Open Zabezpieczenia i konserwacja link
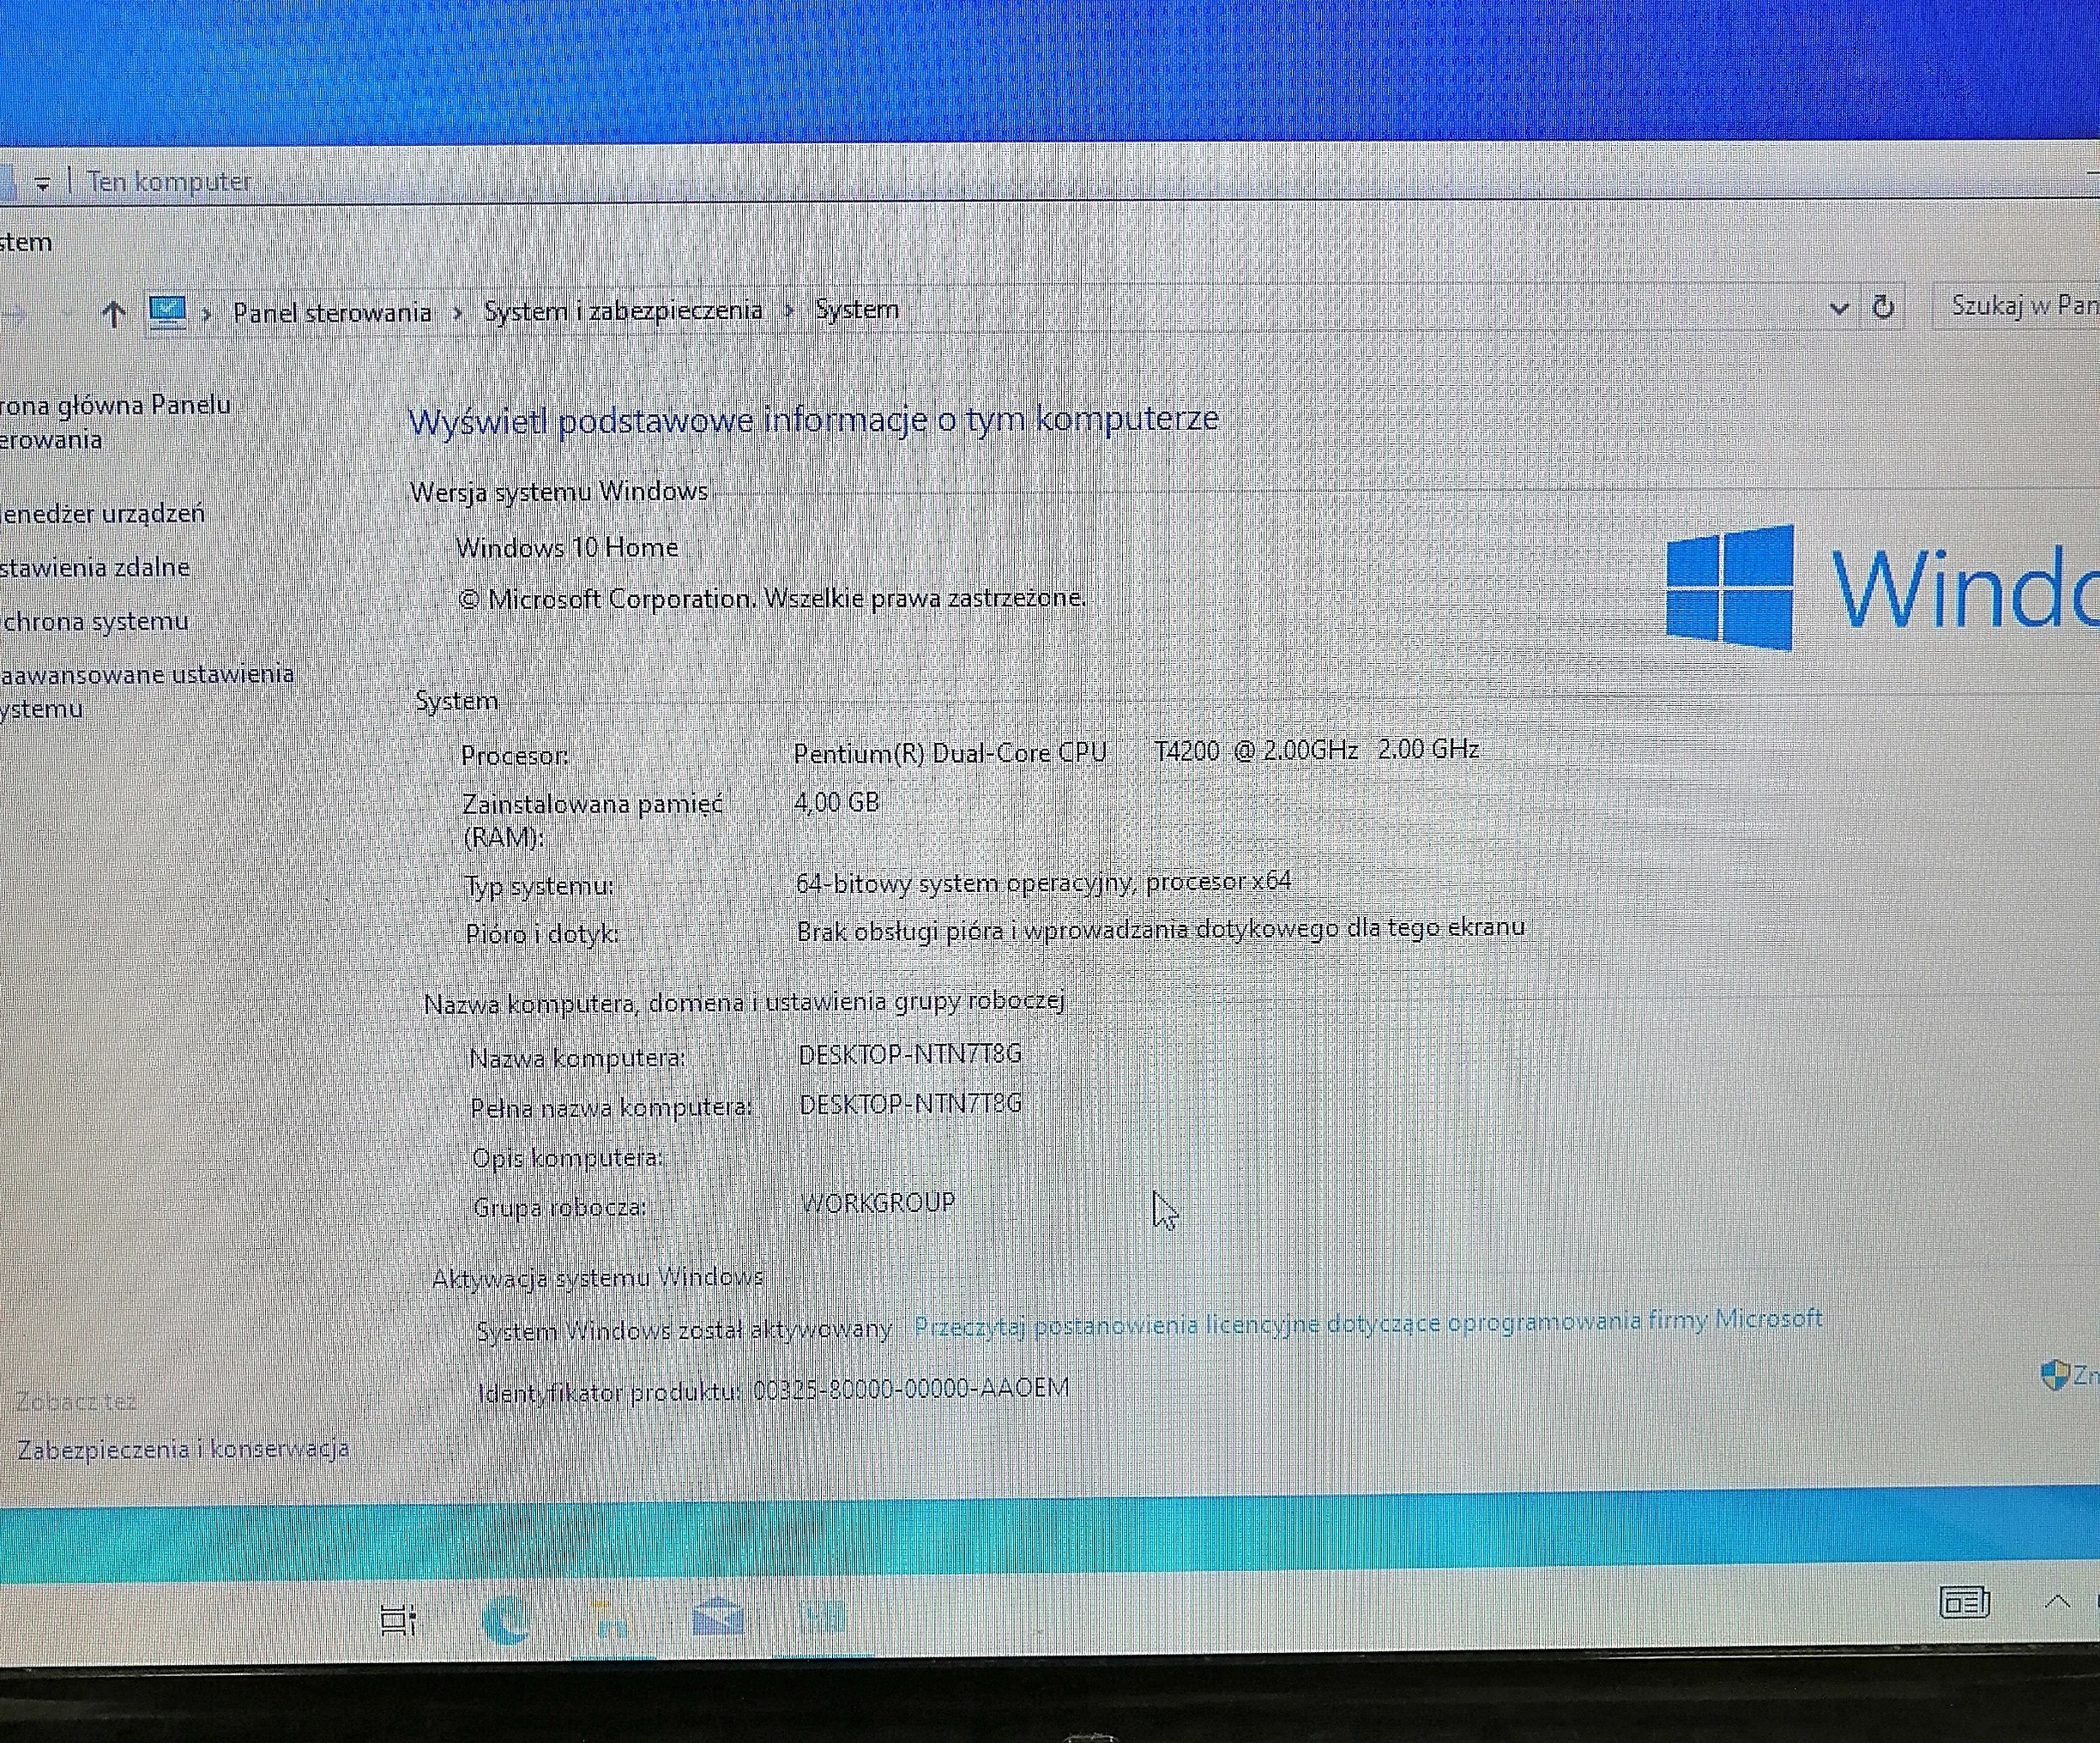This screenshot has height=1743, width=2100. pos(183,1449)
